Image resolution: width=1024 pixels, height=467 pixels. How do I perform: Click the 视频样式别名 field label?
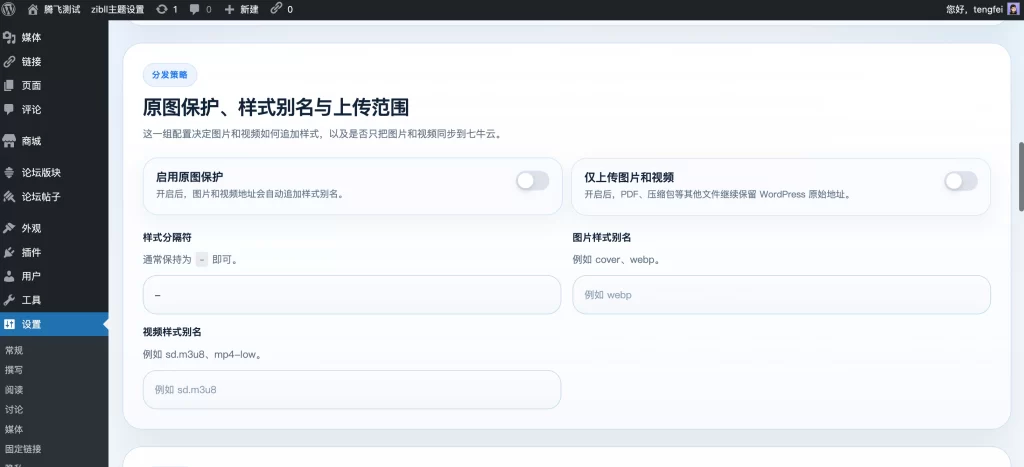pyautogui.click(x=172, y=332)
